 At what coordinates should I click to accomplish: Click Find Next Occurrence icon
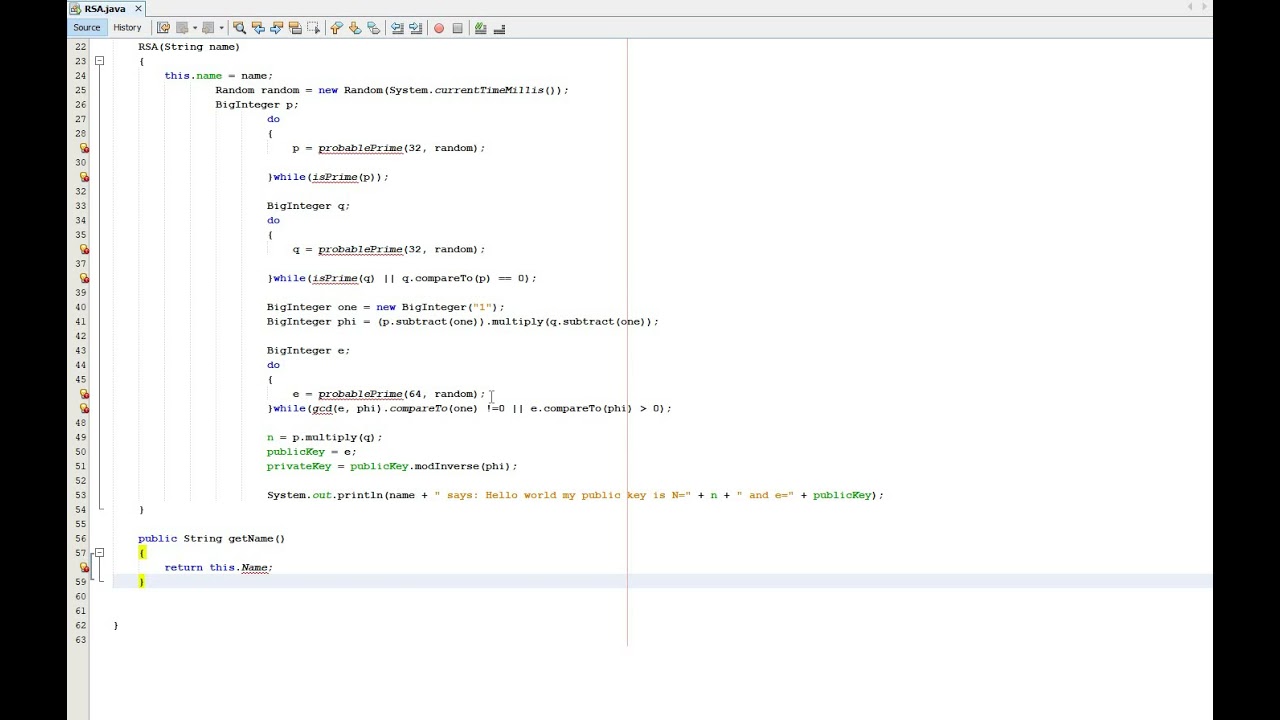277,28
